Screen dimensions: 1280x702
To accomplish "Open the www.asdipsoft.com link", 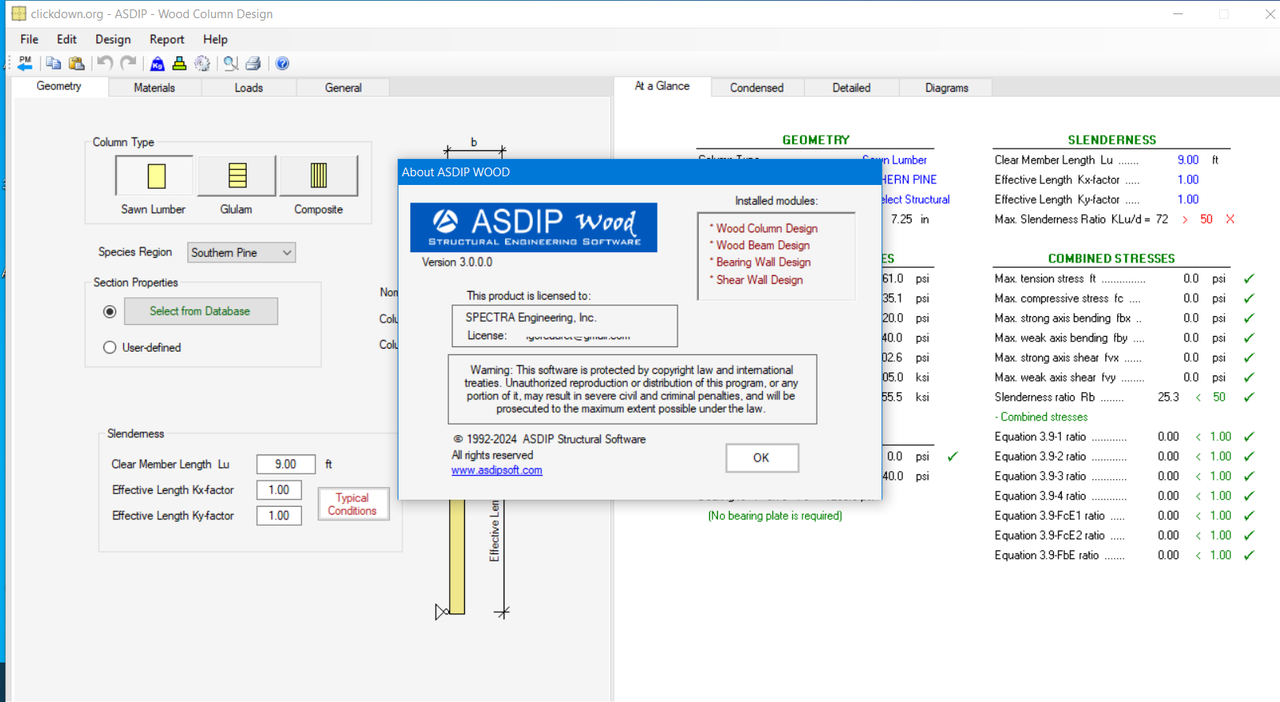I will (x=497, y=470).
